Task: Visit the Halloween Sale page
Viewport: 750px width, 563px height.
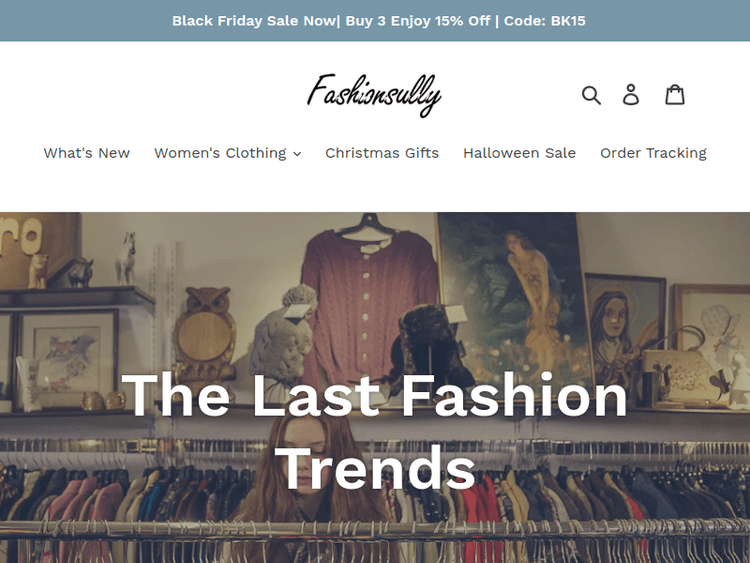Action: (x=519, y=153)
